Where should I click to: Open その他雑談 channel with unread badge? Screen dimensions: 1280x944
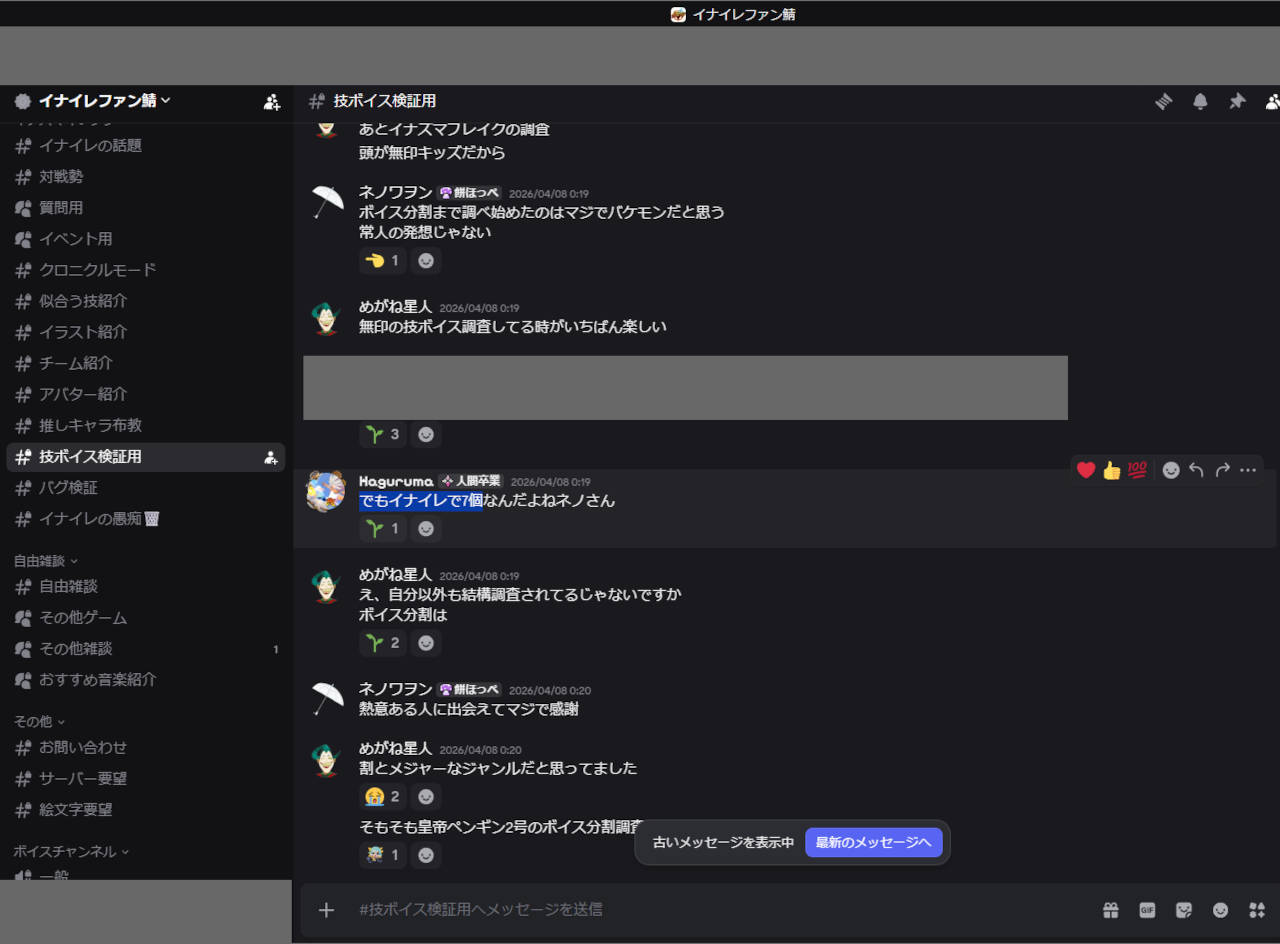pos(146,649)
